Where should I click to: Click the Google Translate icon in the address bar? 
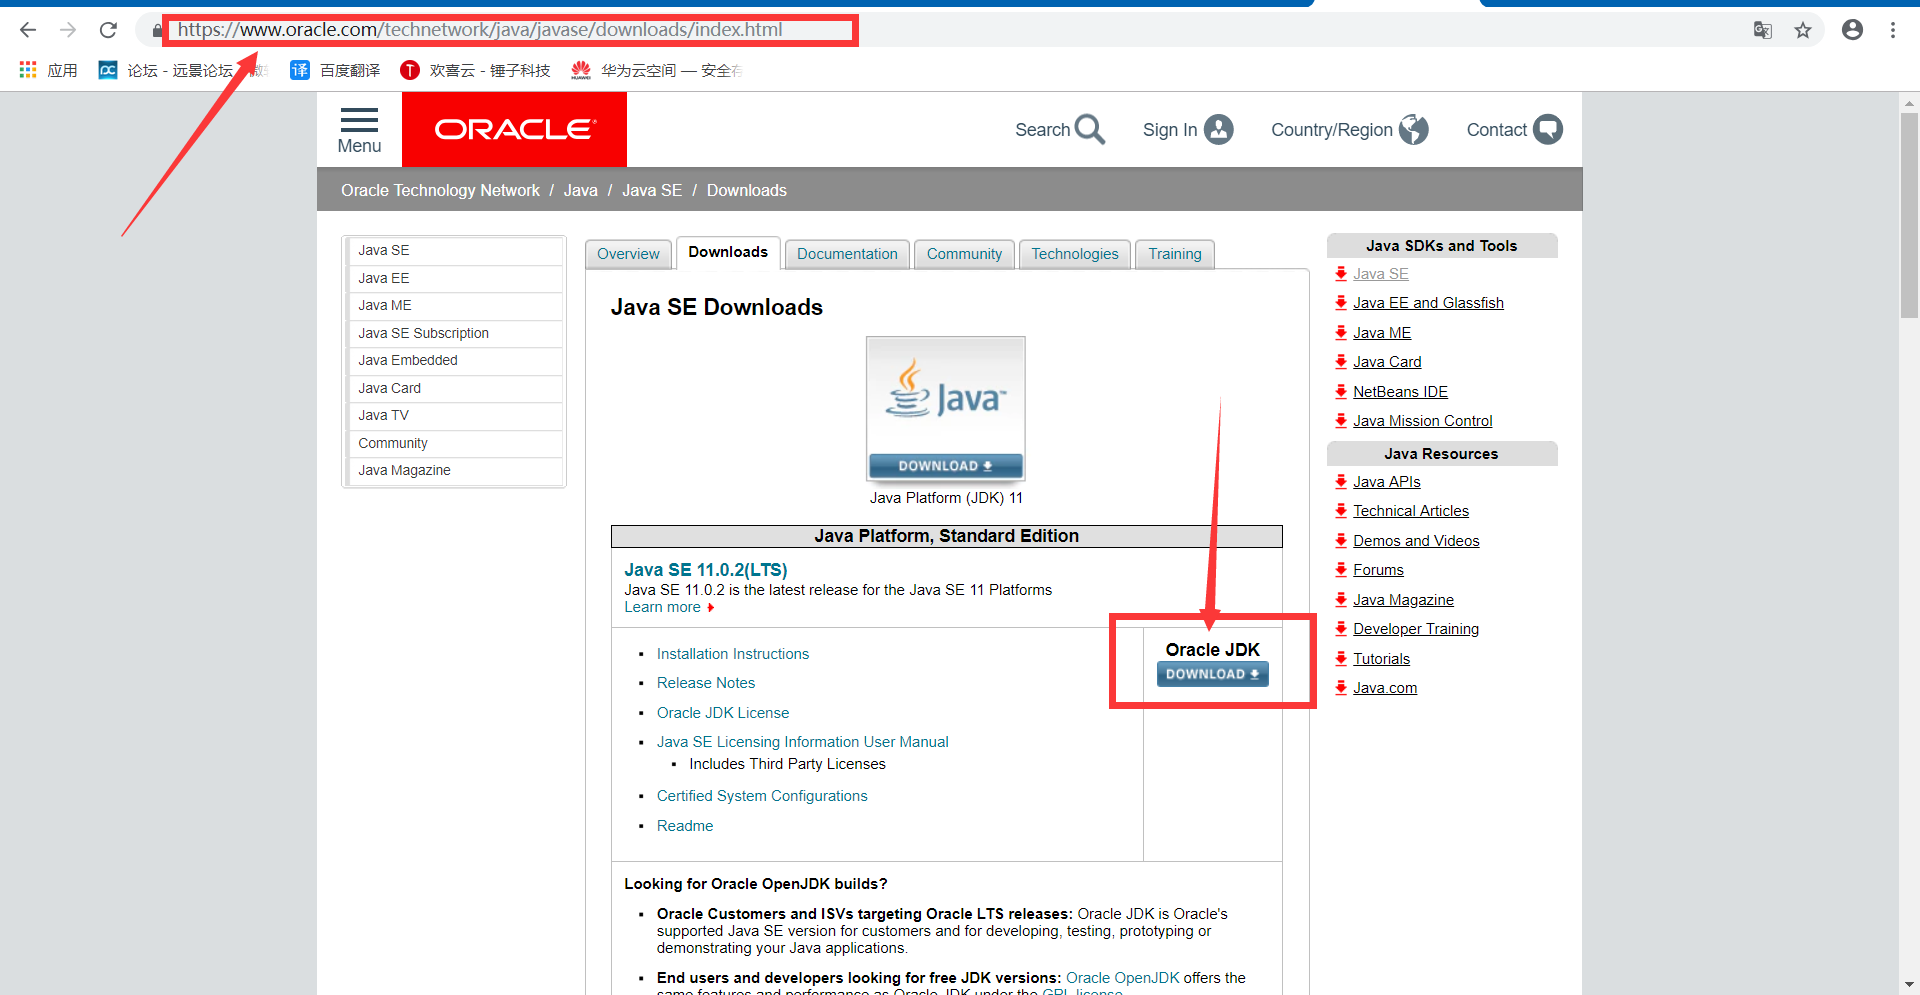(x=1762, y=30)
